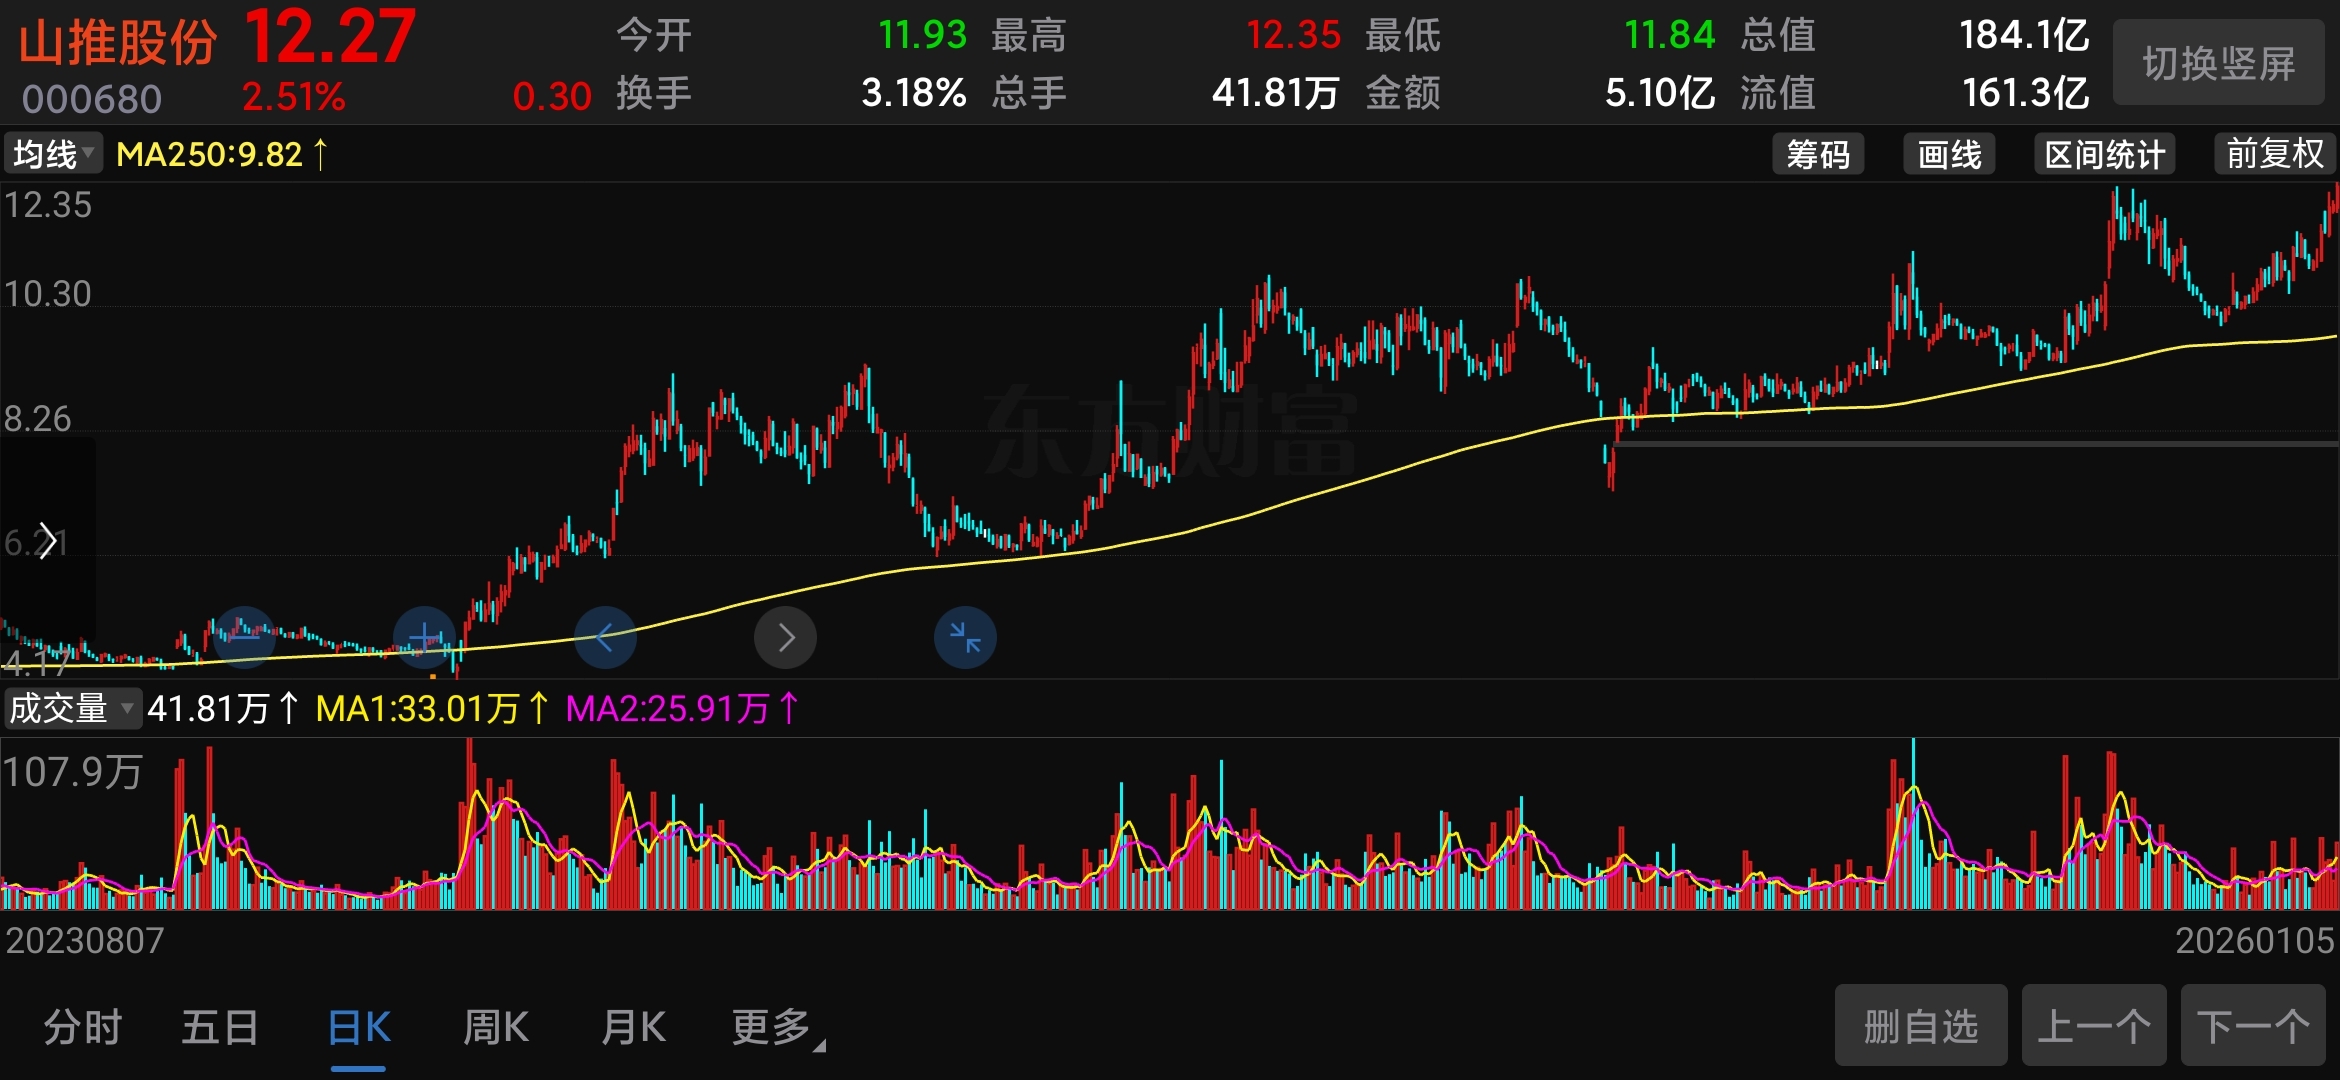The width and height of the screenshot is (2340, 1080).
Task: Open the 成交量 indicator dropdown
Action: click(x=71, y=708)
